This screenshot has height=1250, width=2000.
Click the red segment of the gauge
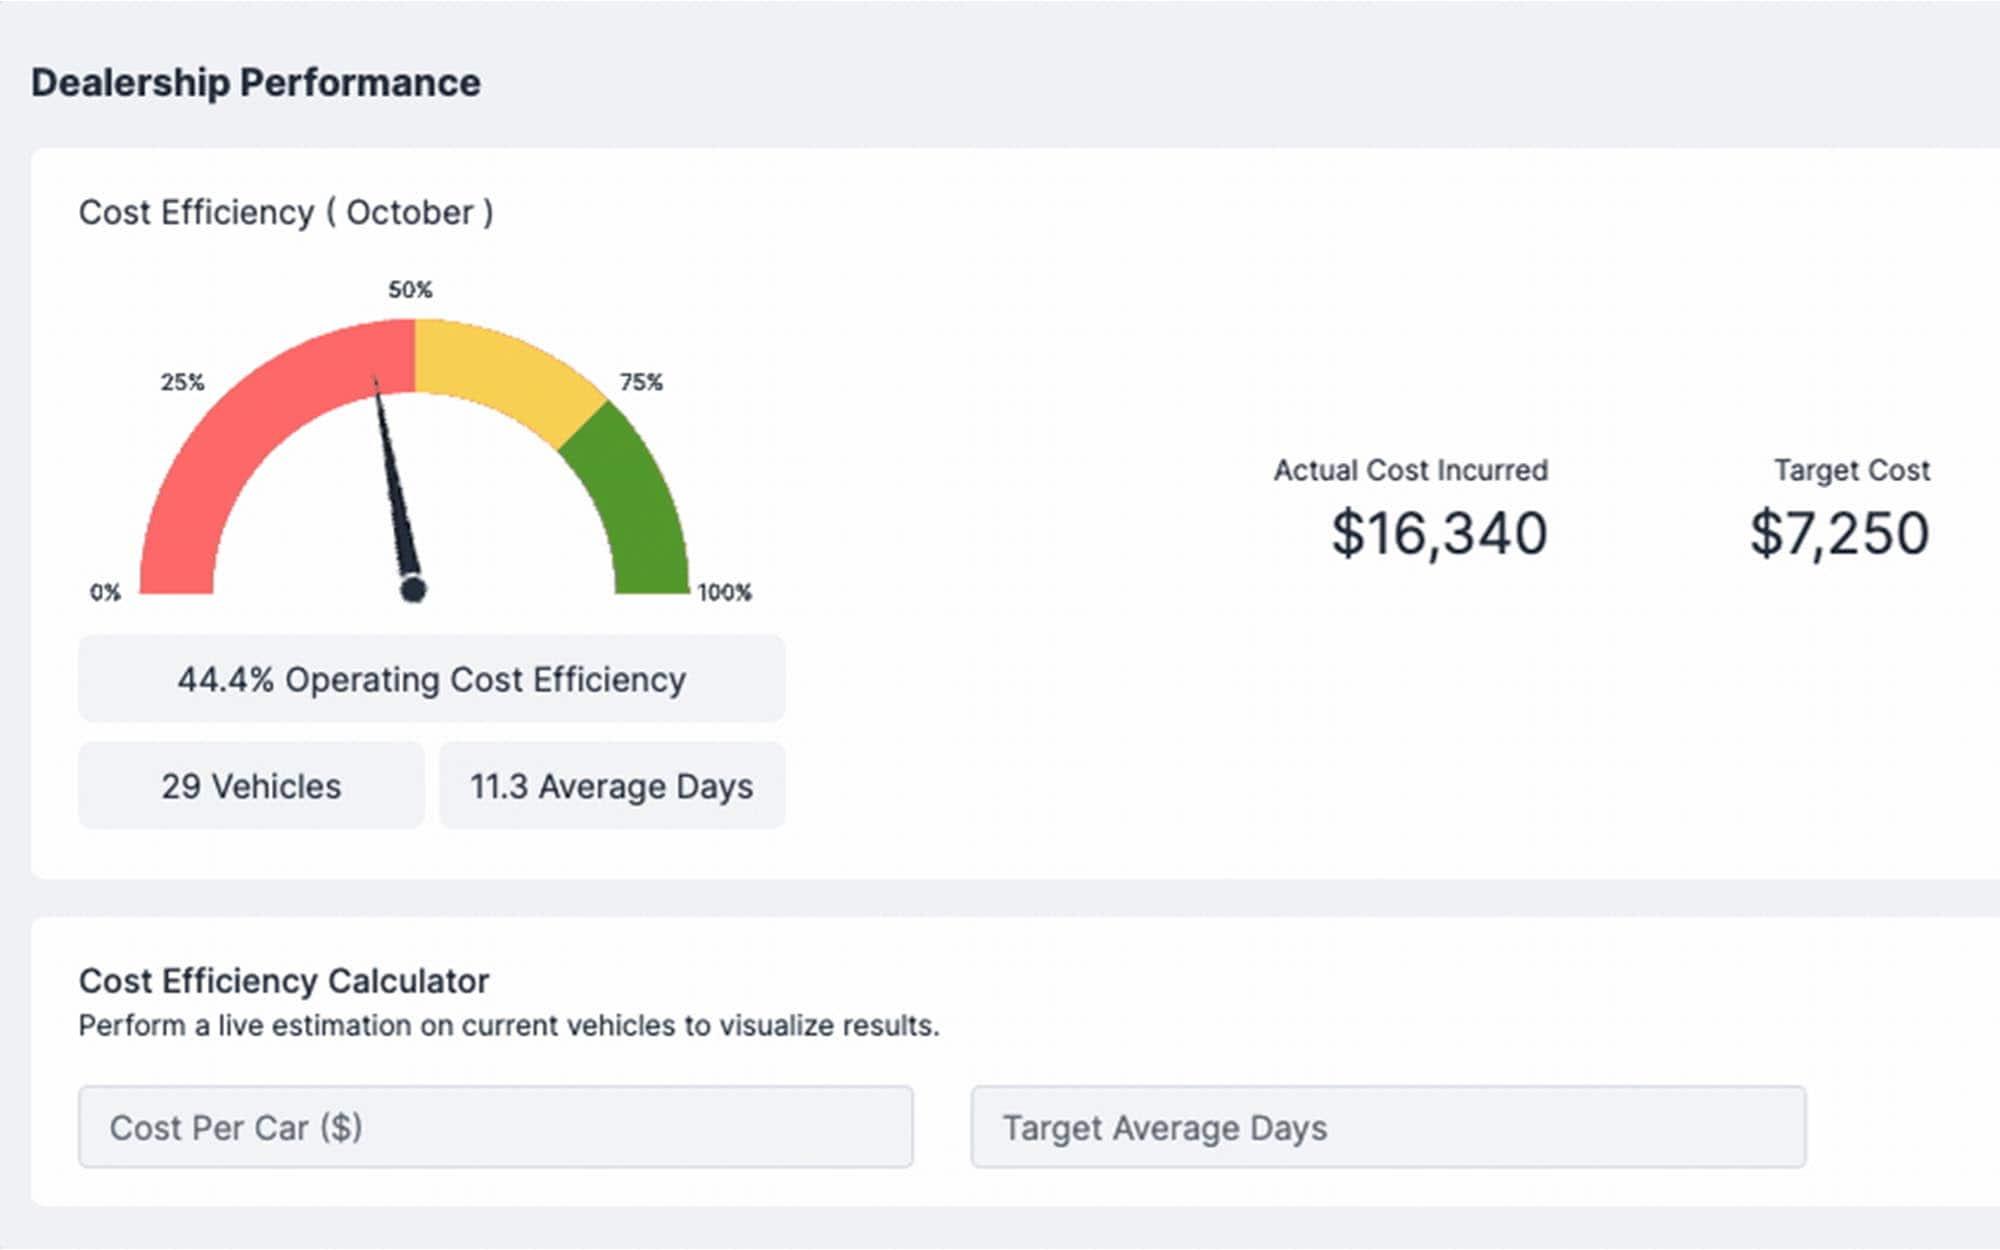click(x=230, y=430)
